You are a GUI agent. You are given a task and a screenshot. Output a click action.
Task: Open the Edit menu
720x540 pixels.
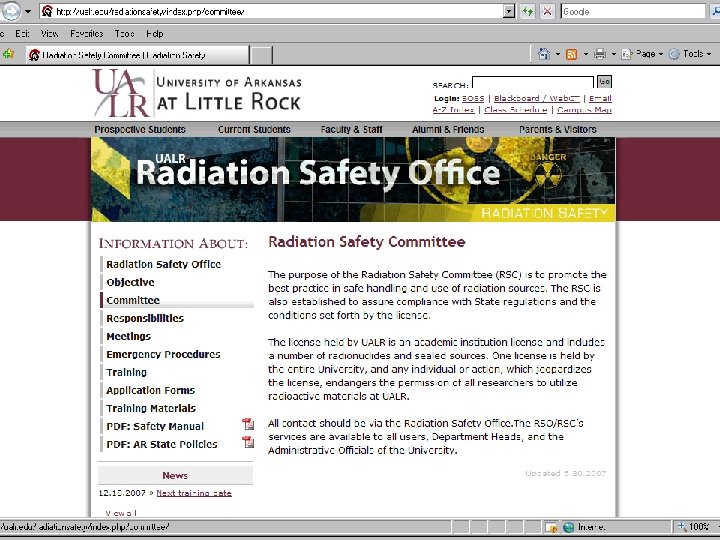point(22,34)
